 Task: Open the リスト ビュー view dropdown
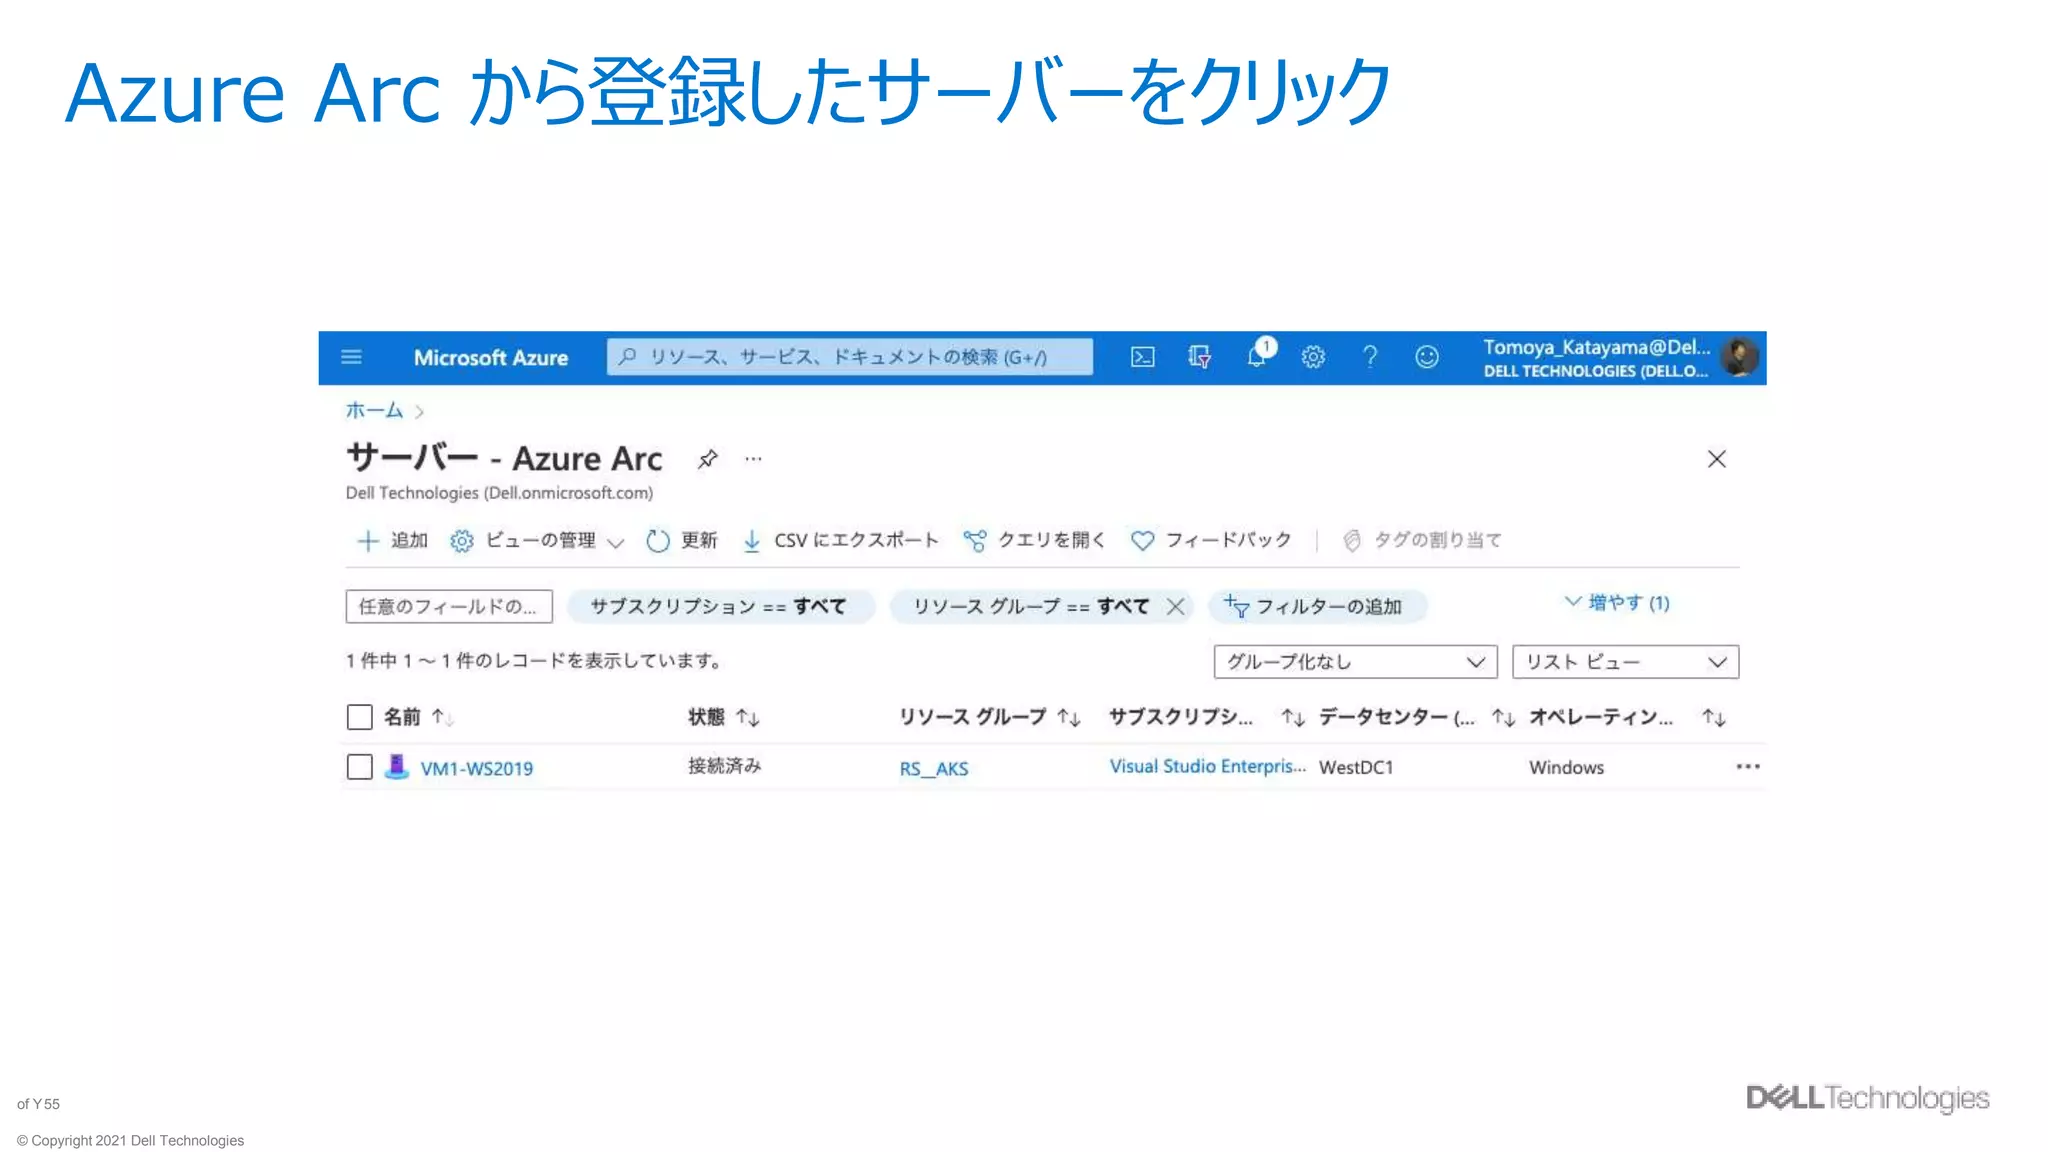click(1625, 662)
